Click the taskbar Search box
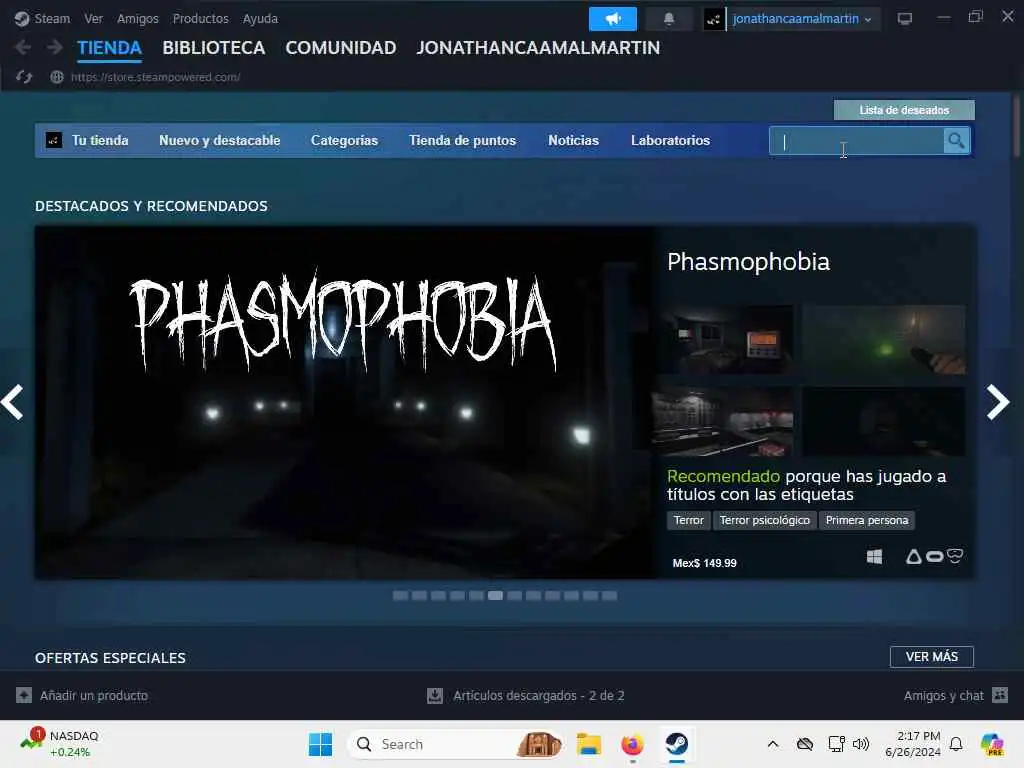Viewport: 1024px width, 768px height. coord(456,744)
